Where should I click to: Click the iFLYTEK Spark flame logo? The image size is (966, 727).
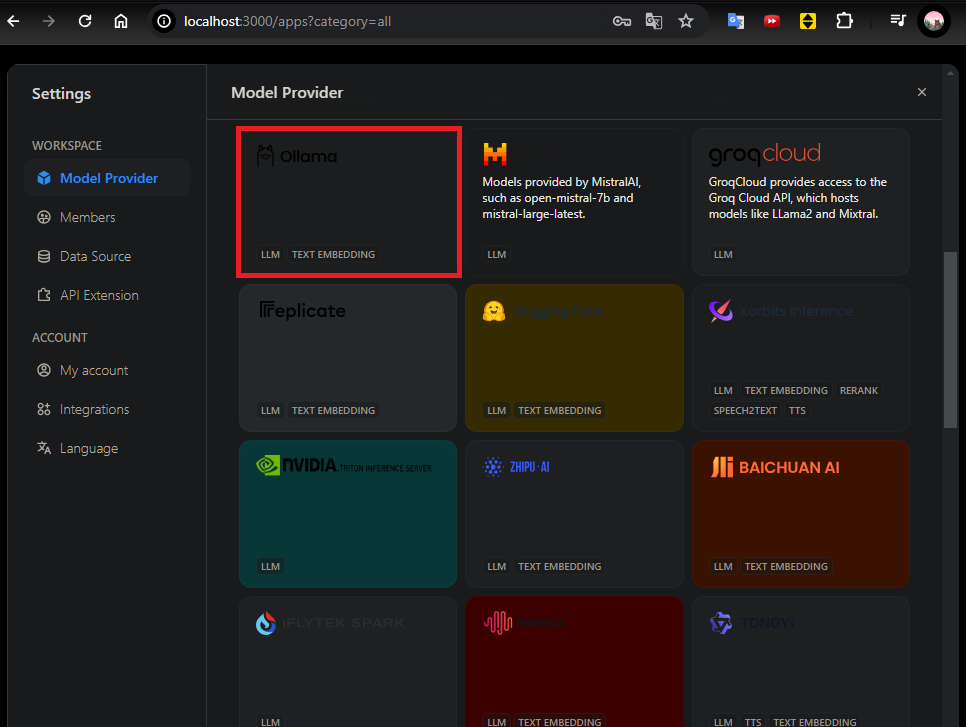266,623
